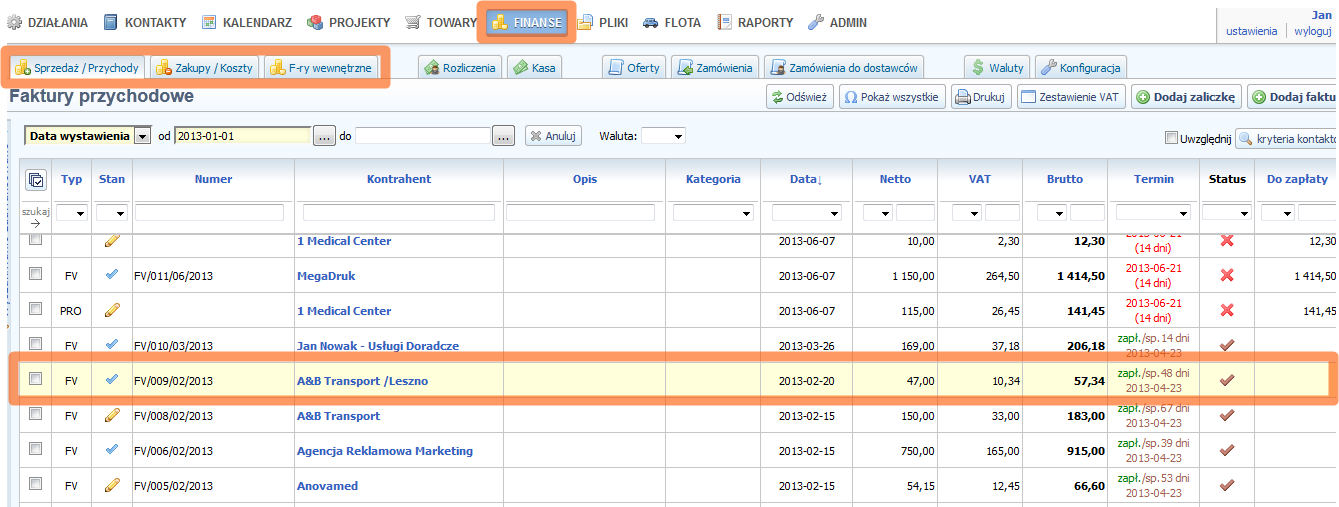Screen dimensions: 1339x507
Task: Open the Waluty currencies section
Action: tap(996, 68)
